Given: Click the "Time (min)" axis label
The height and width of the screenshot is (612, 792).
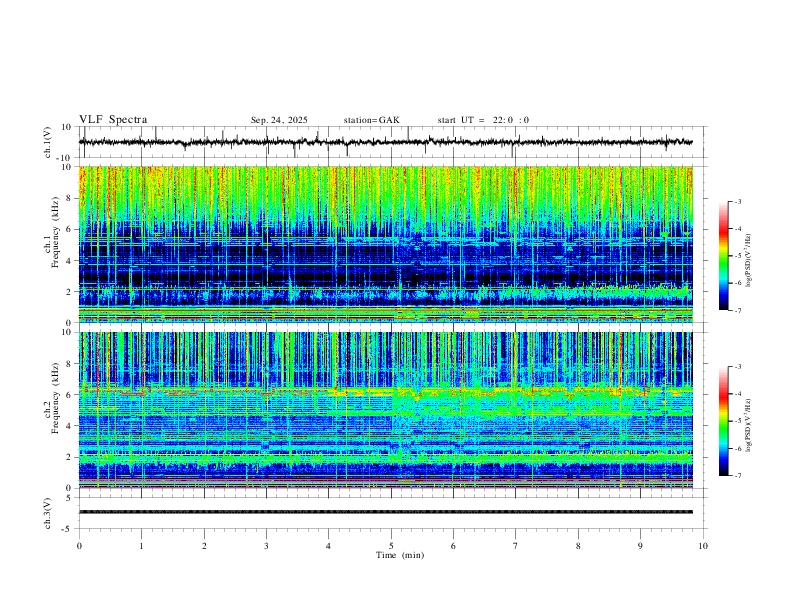Looking at the screenshot, I should pos(400,555).
